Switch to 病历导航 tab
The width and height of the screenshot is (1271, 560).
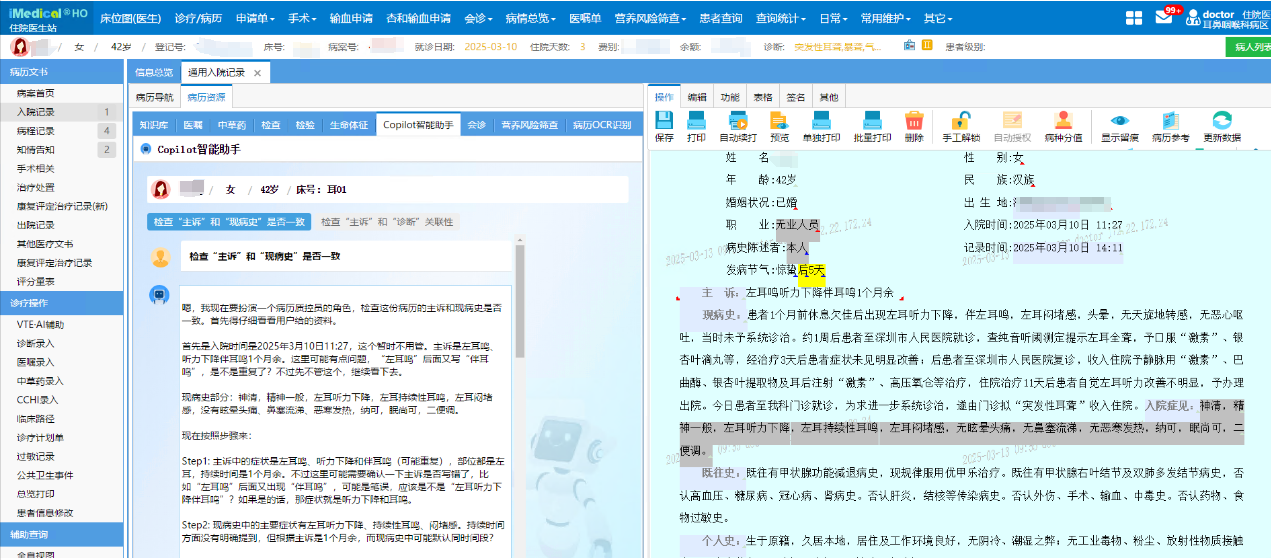[x=155, y=98]
